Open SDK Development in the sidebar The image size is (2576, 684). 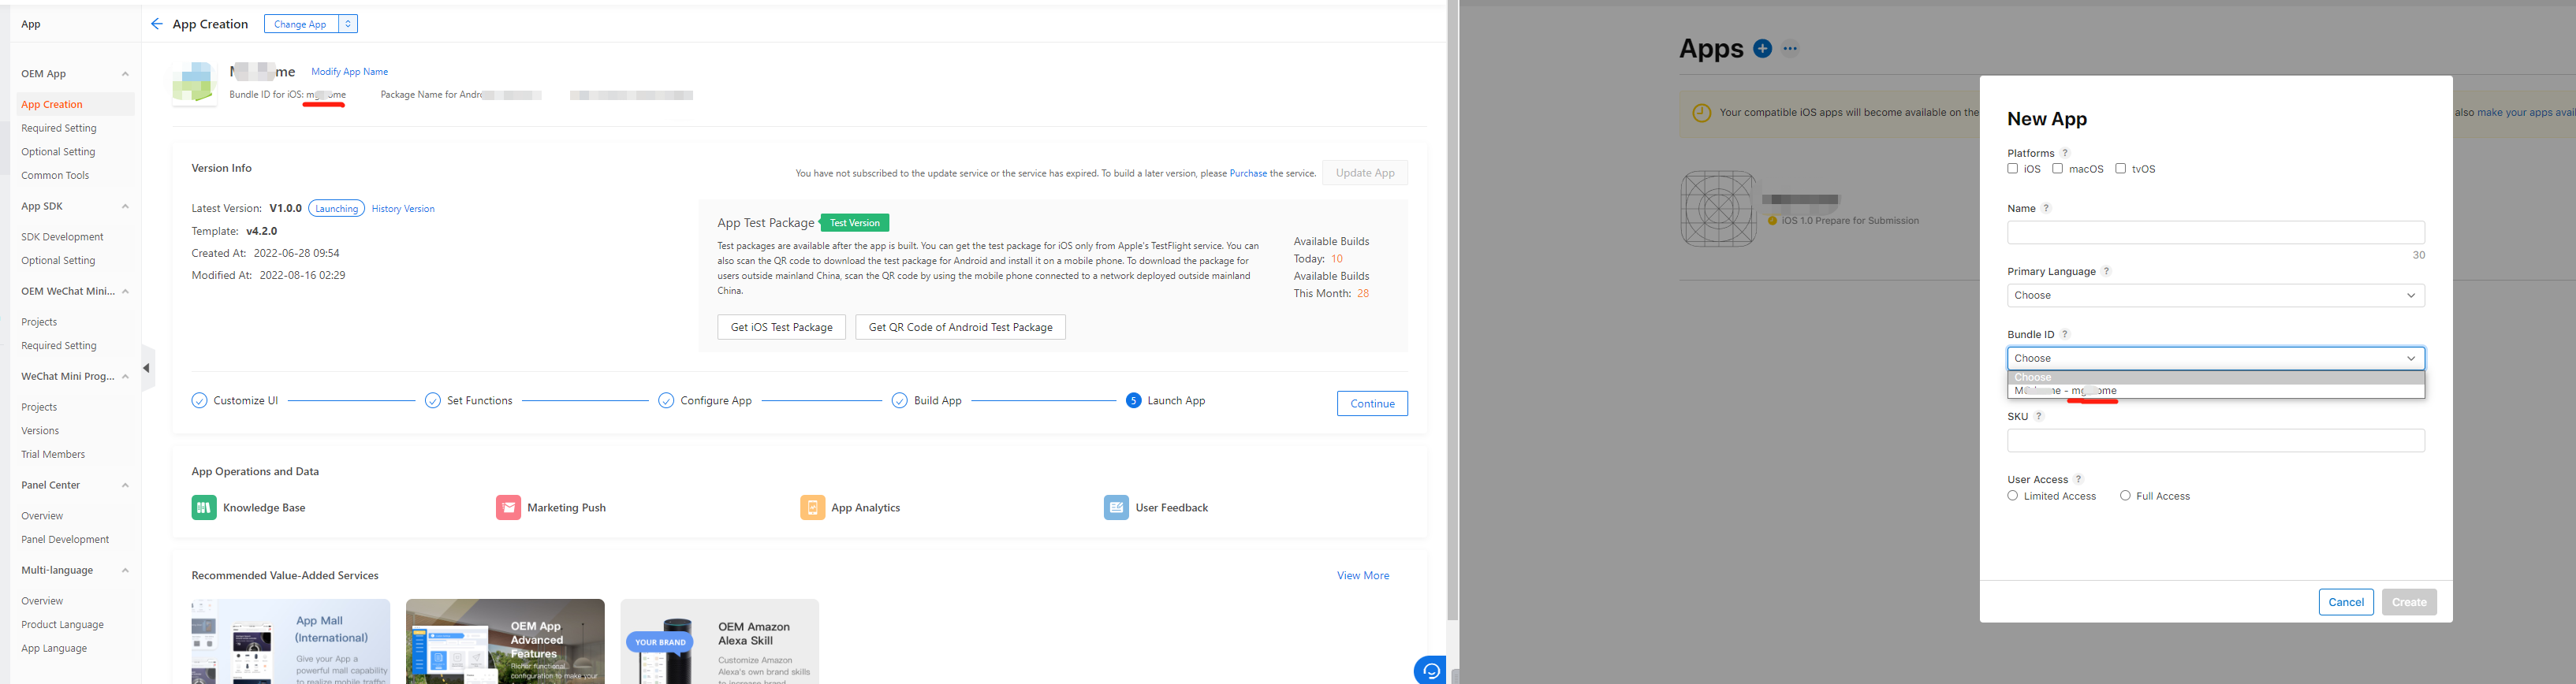[x=62, y=238]
